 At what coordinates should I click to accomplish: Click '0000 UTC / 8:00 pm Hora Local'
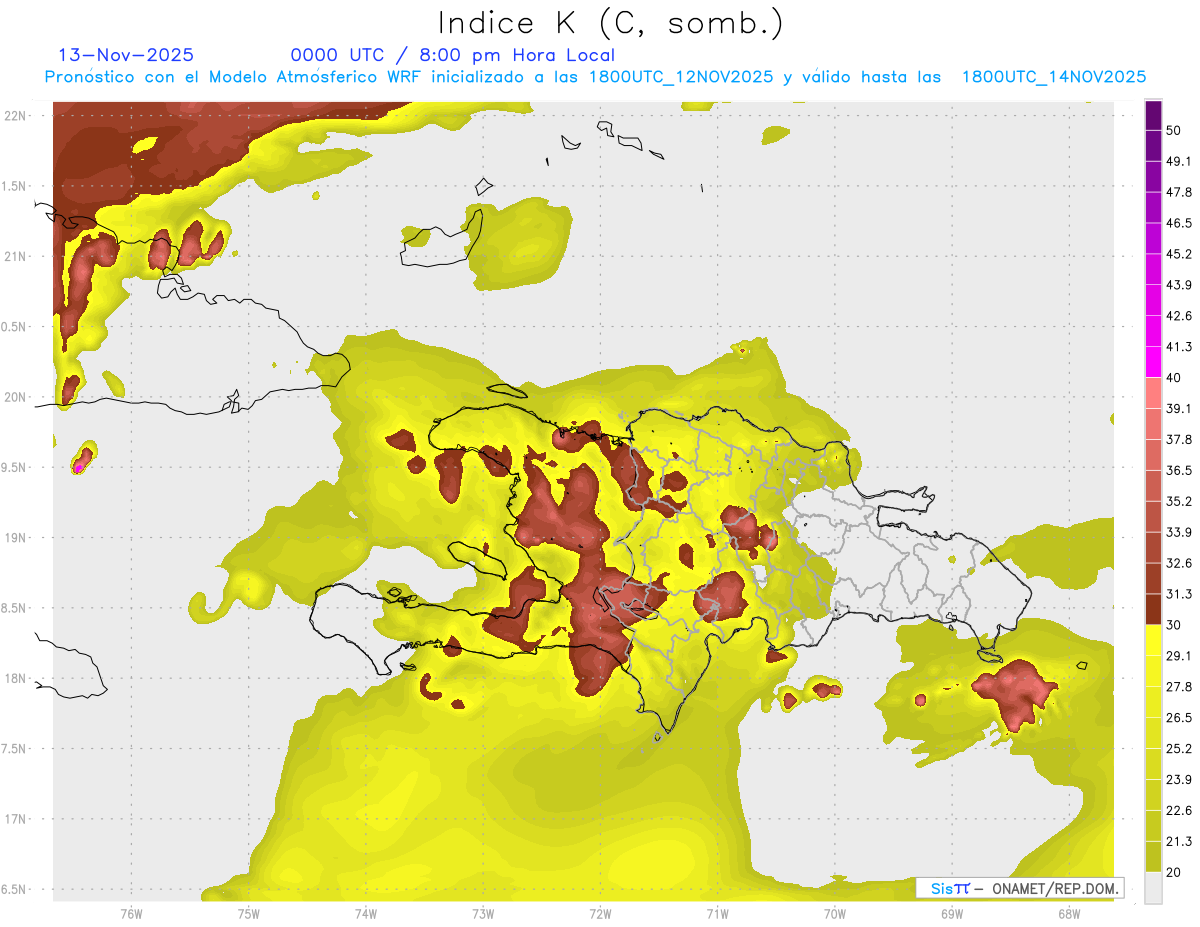[453, 55]
